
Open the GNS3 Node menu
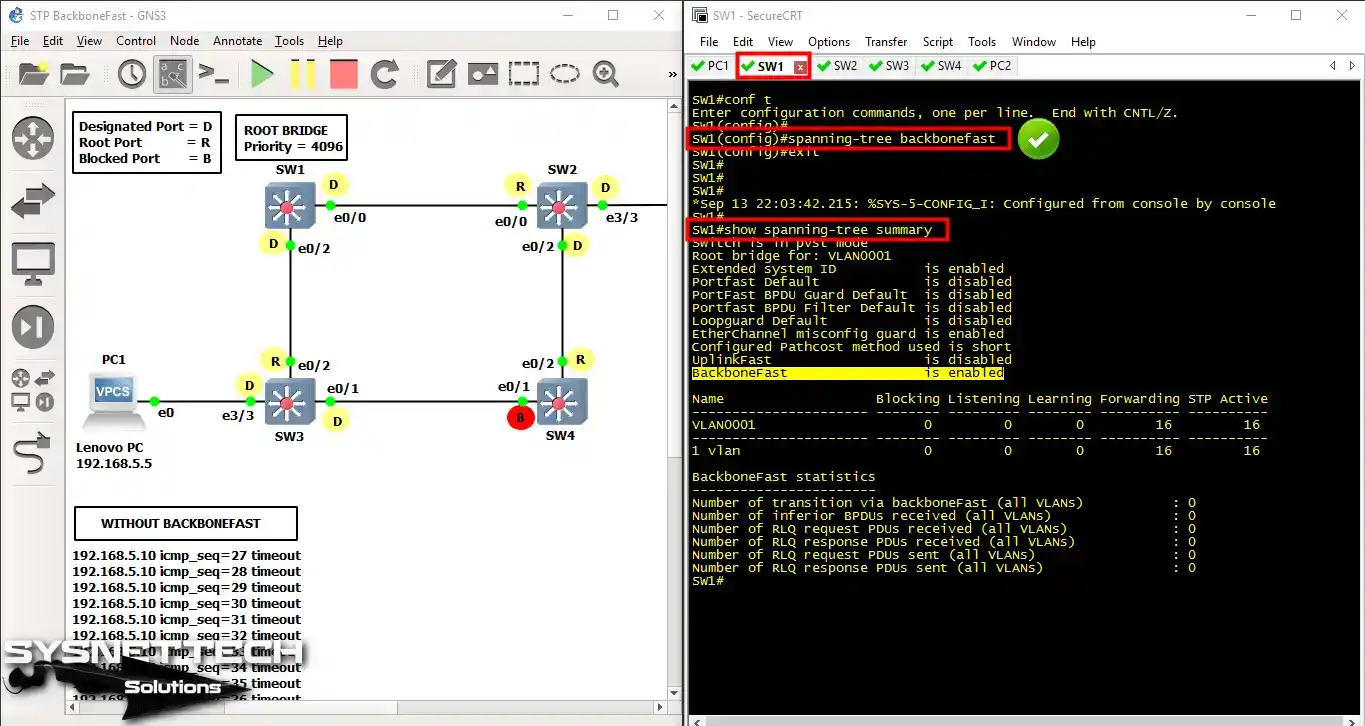[185, 41]
